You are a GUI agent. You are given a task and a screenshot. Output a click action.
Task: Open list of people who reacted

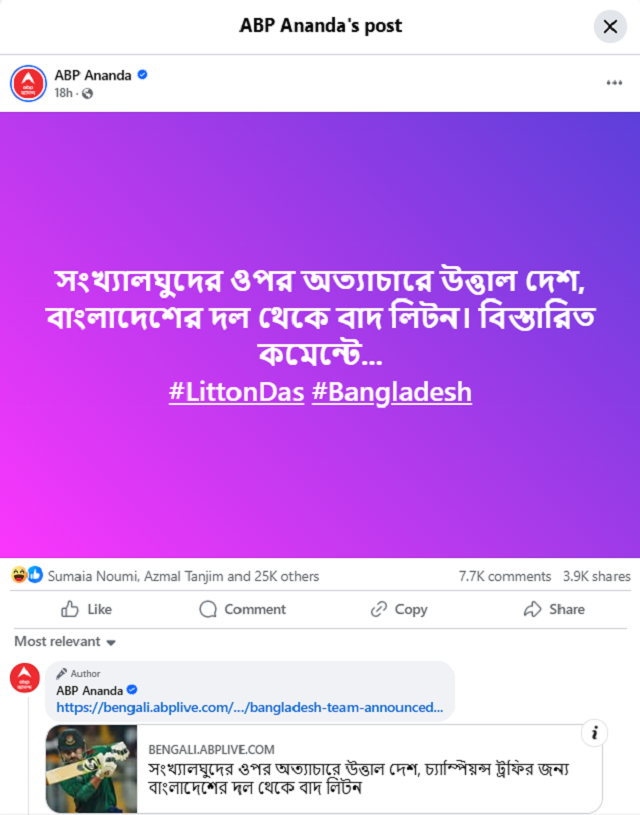[184, 576]
